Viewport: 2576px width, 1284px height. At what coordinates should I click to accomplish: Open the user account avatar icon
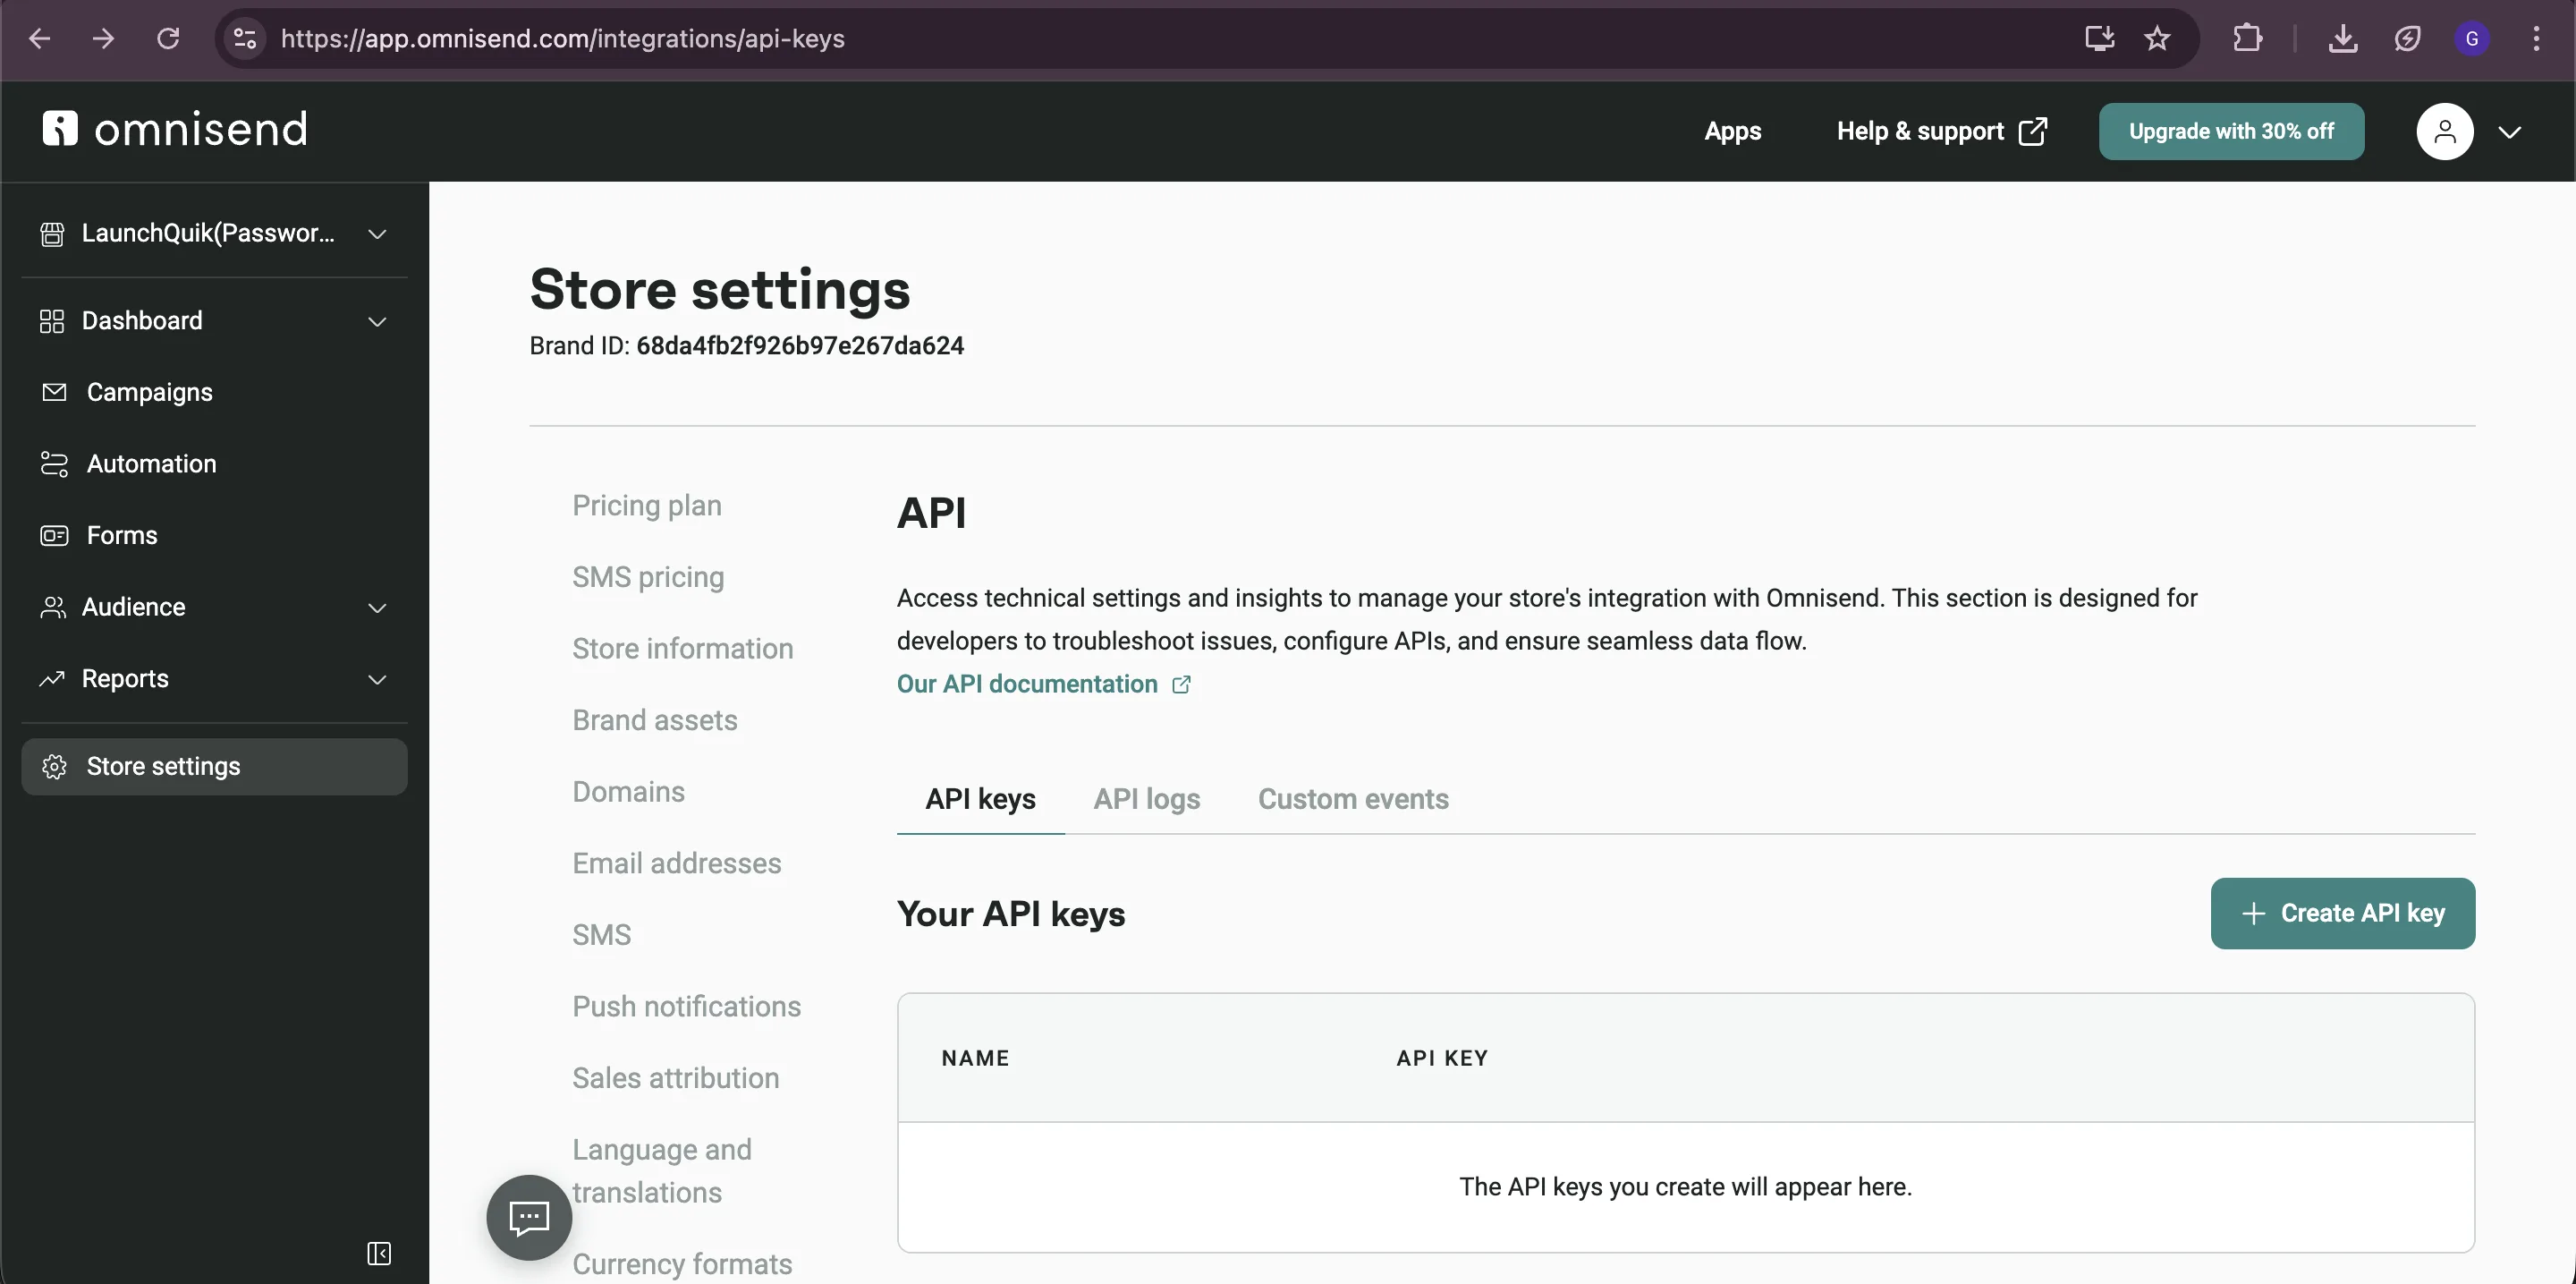(x=2445, y=131)
